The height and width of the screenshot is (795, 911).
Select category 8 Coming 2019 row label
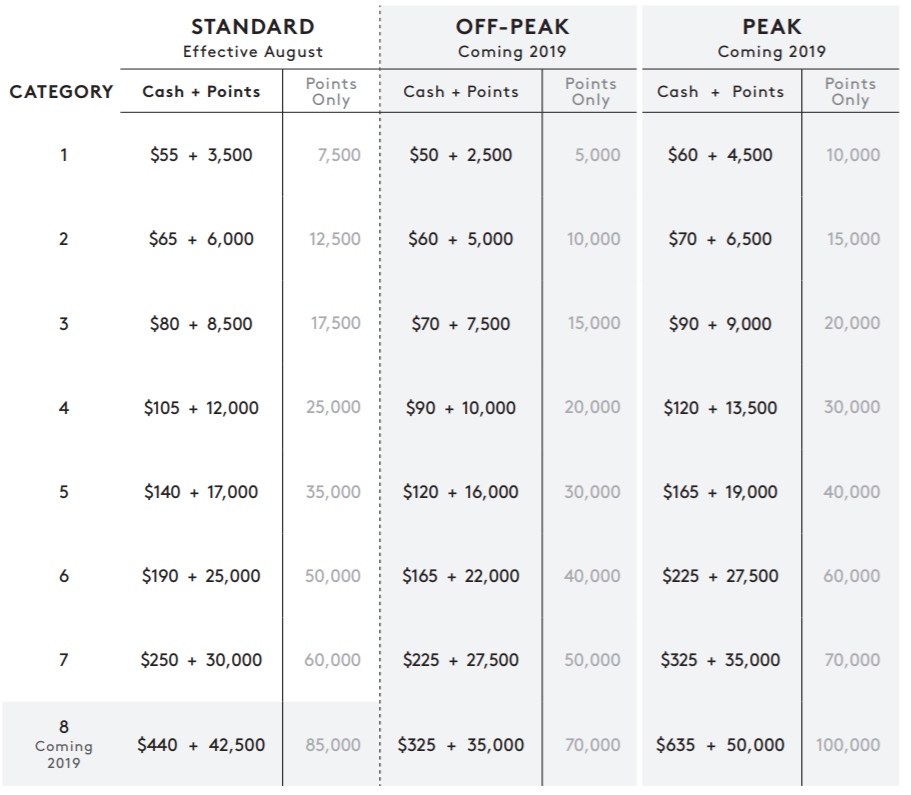[x=64, y=744]
